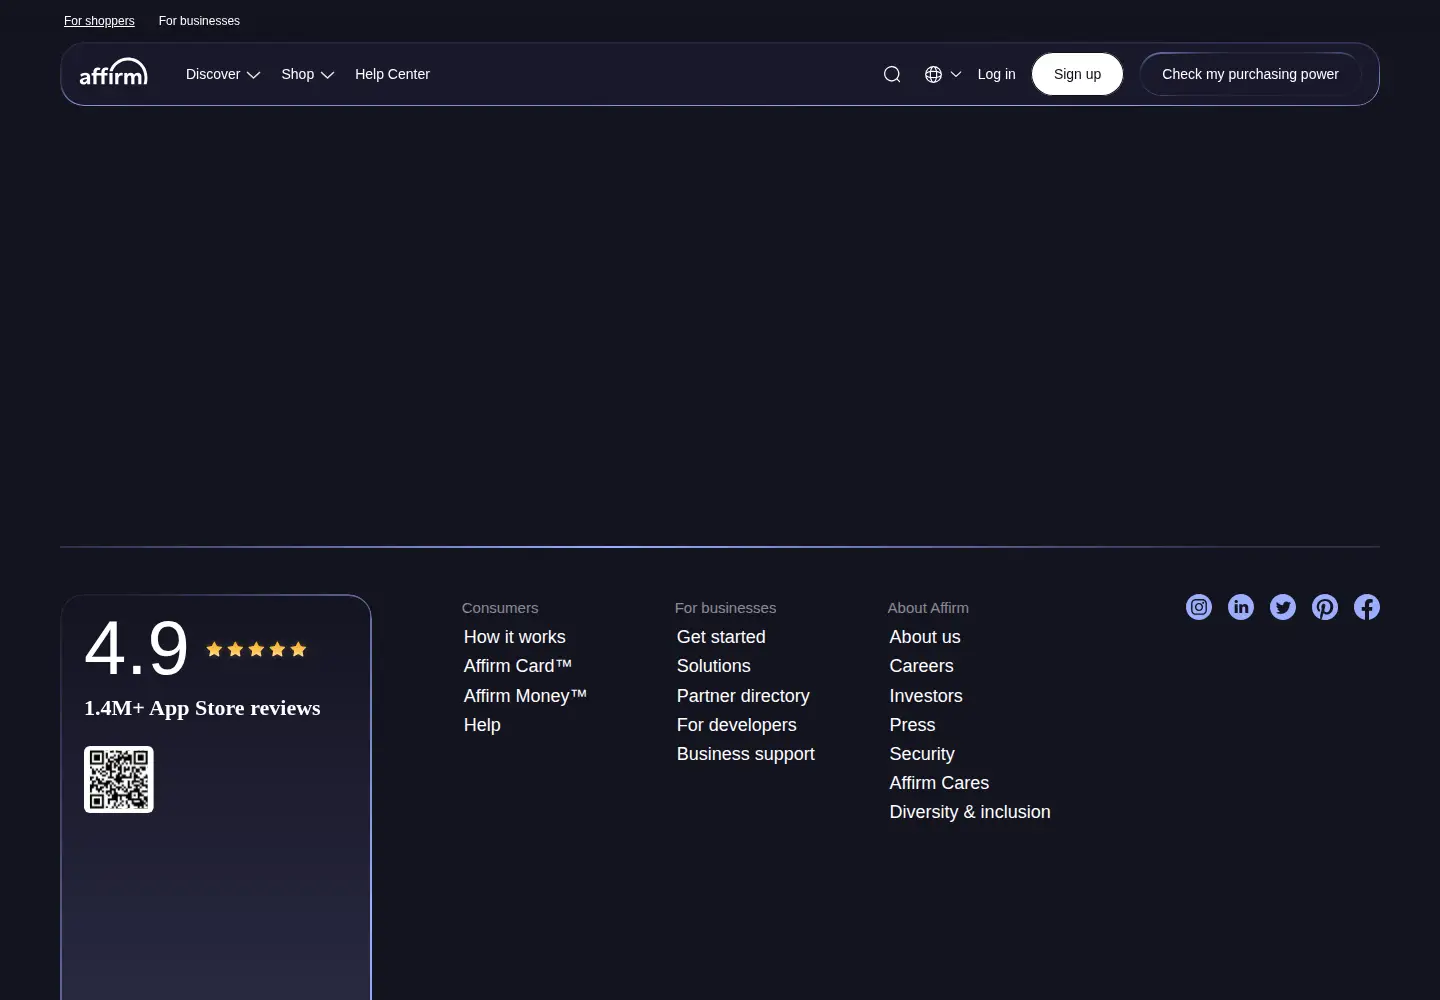Screen dimensions: 1440x1000
Task: Expand the Discover dropdown menu
Action: (223, 74)
